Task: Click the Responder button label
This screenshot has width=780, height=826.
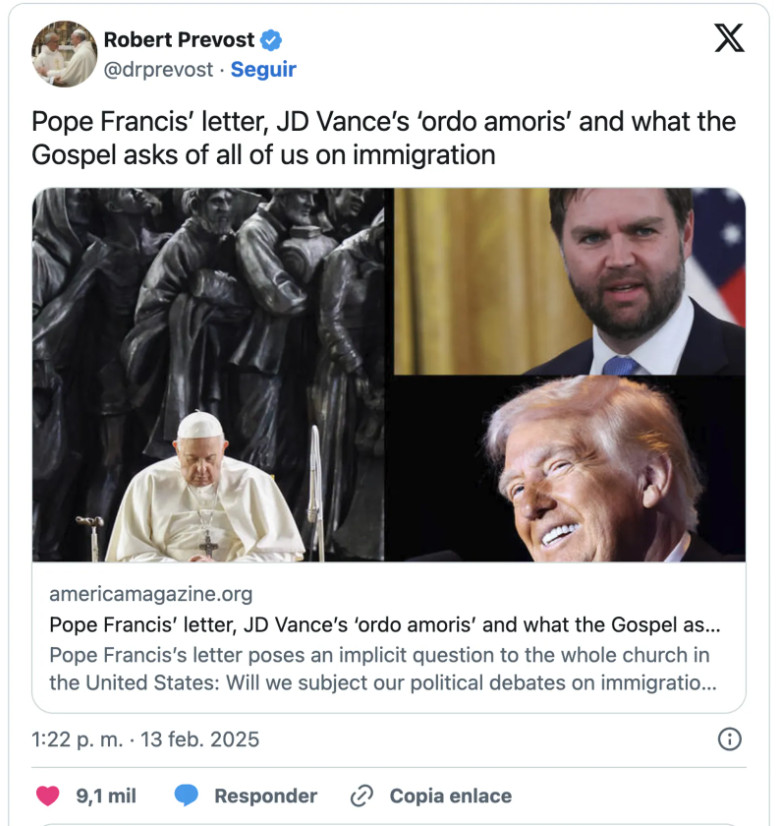Action: click(265, 795)
